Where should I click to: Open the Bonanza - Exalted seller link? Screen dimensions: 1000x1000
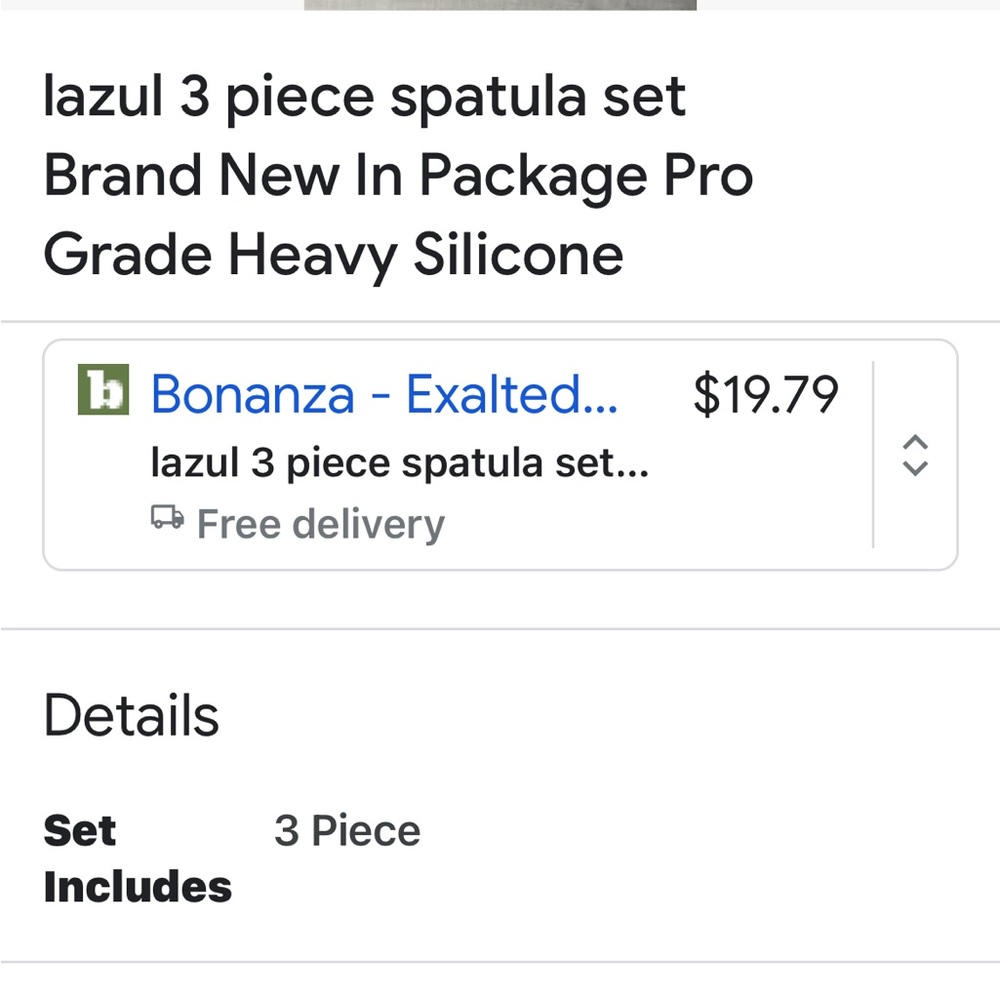pyautogui.click(x=383, y=394)
